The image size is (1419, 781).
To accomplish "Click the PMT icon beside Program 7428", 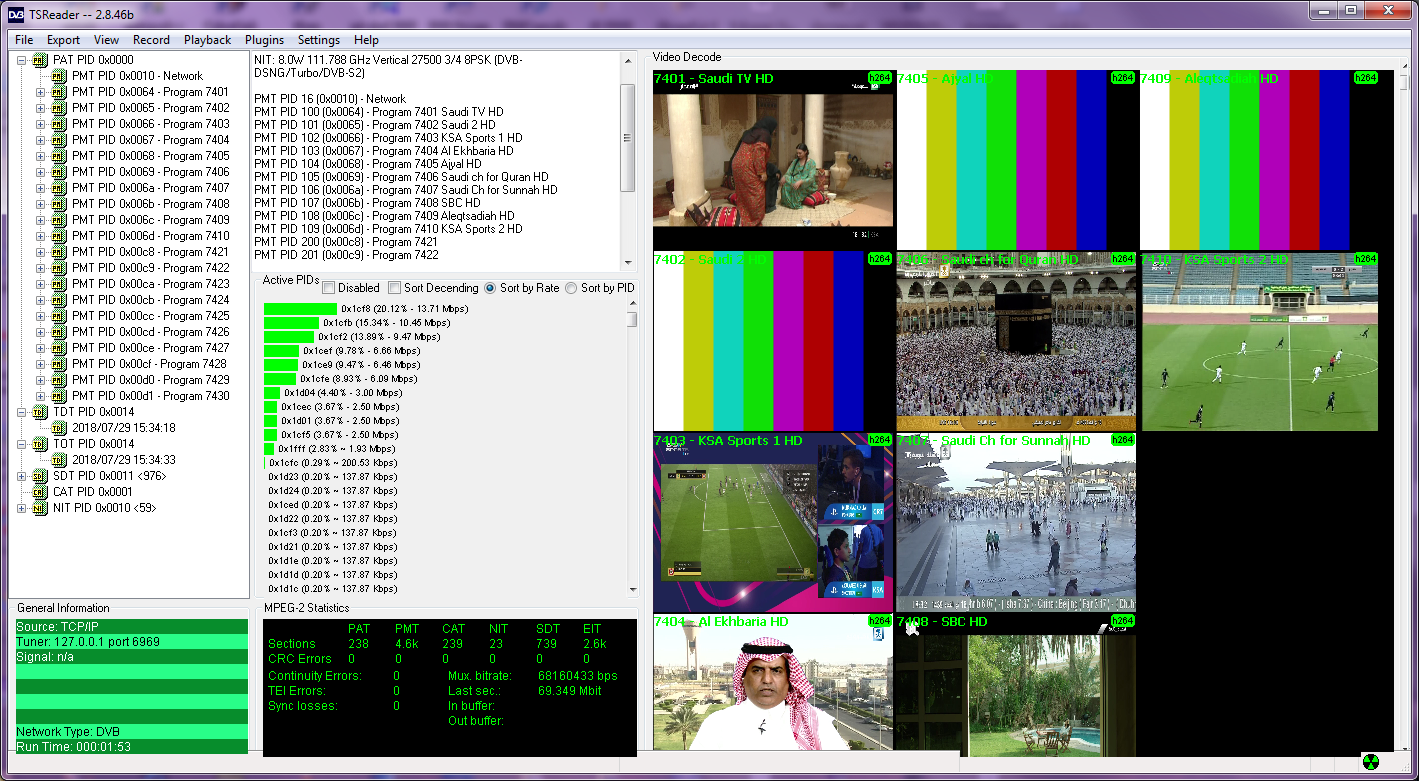I will click(59, 364).
